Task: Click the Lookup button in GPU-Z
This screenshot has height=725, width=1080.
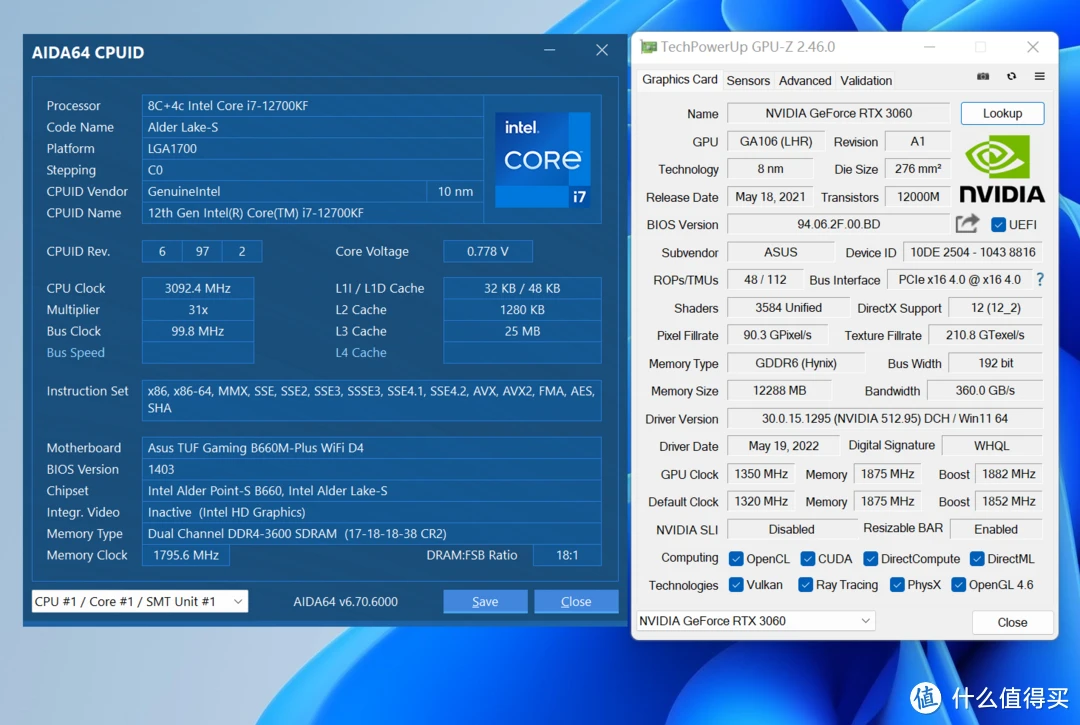Action: click(1002, 114)
